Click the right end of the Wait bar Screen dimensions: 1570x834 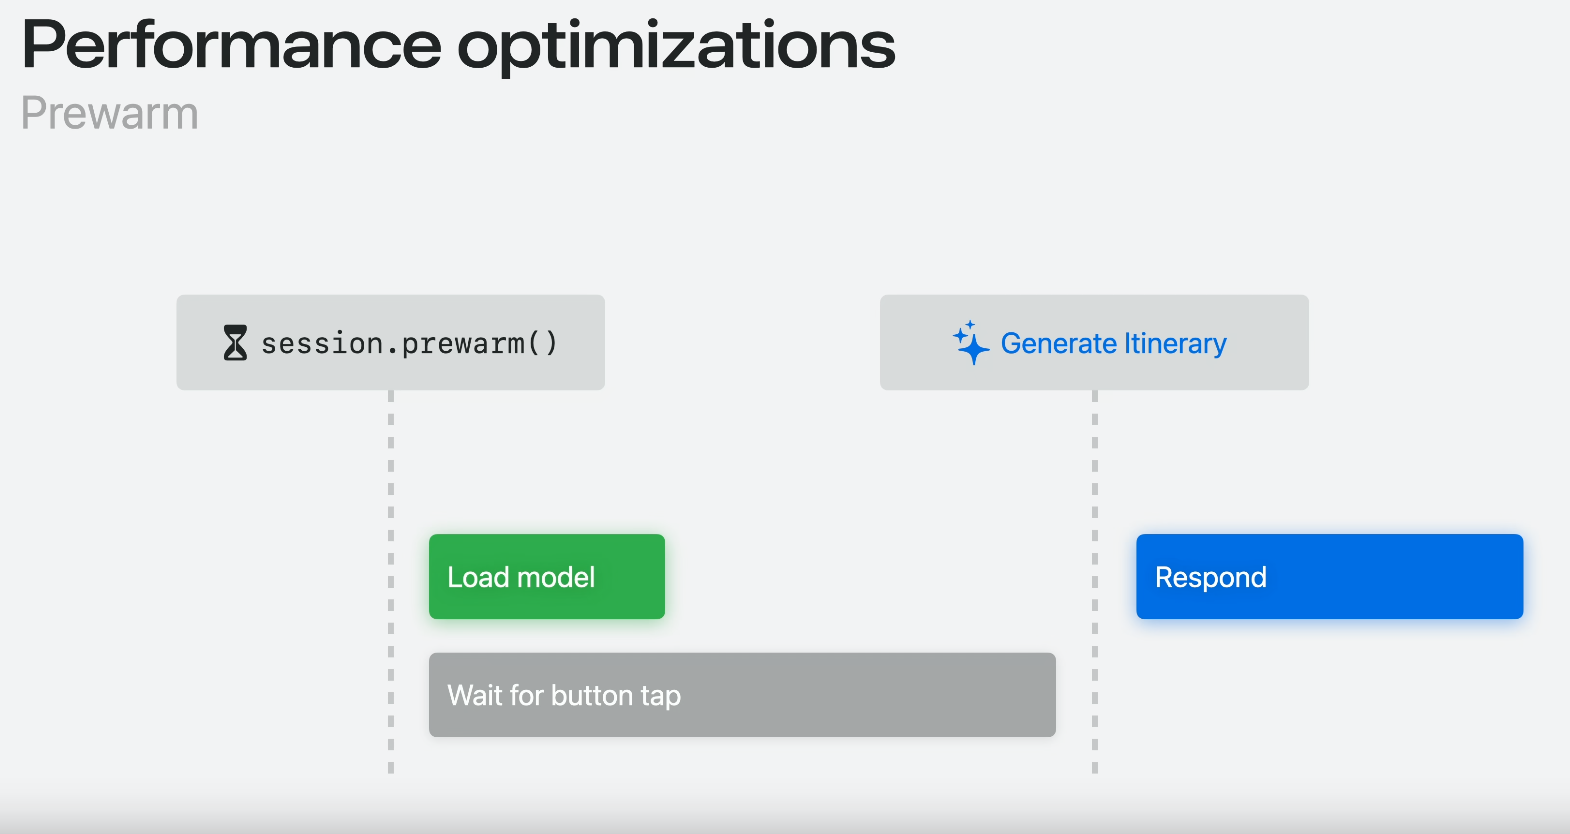pos(1035,695)
